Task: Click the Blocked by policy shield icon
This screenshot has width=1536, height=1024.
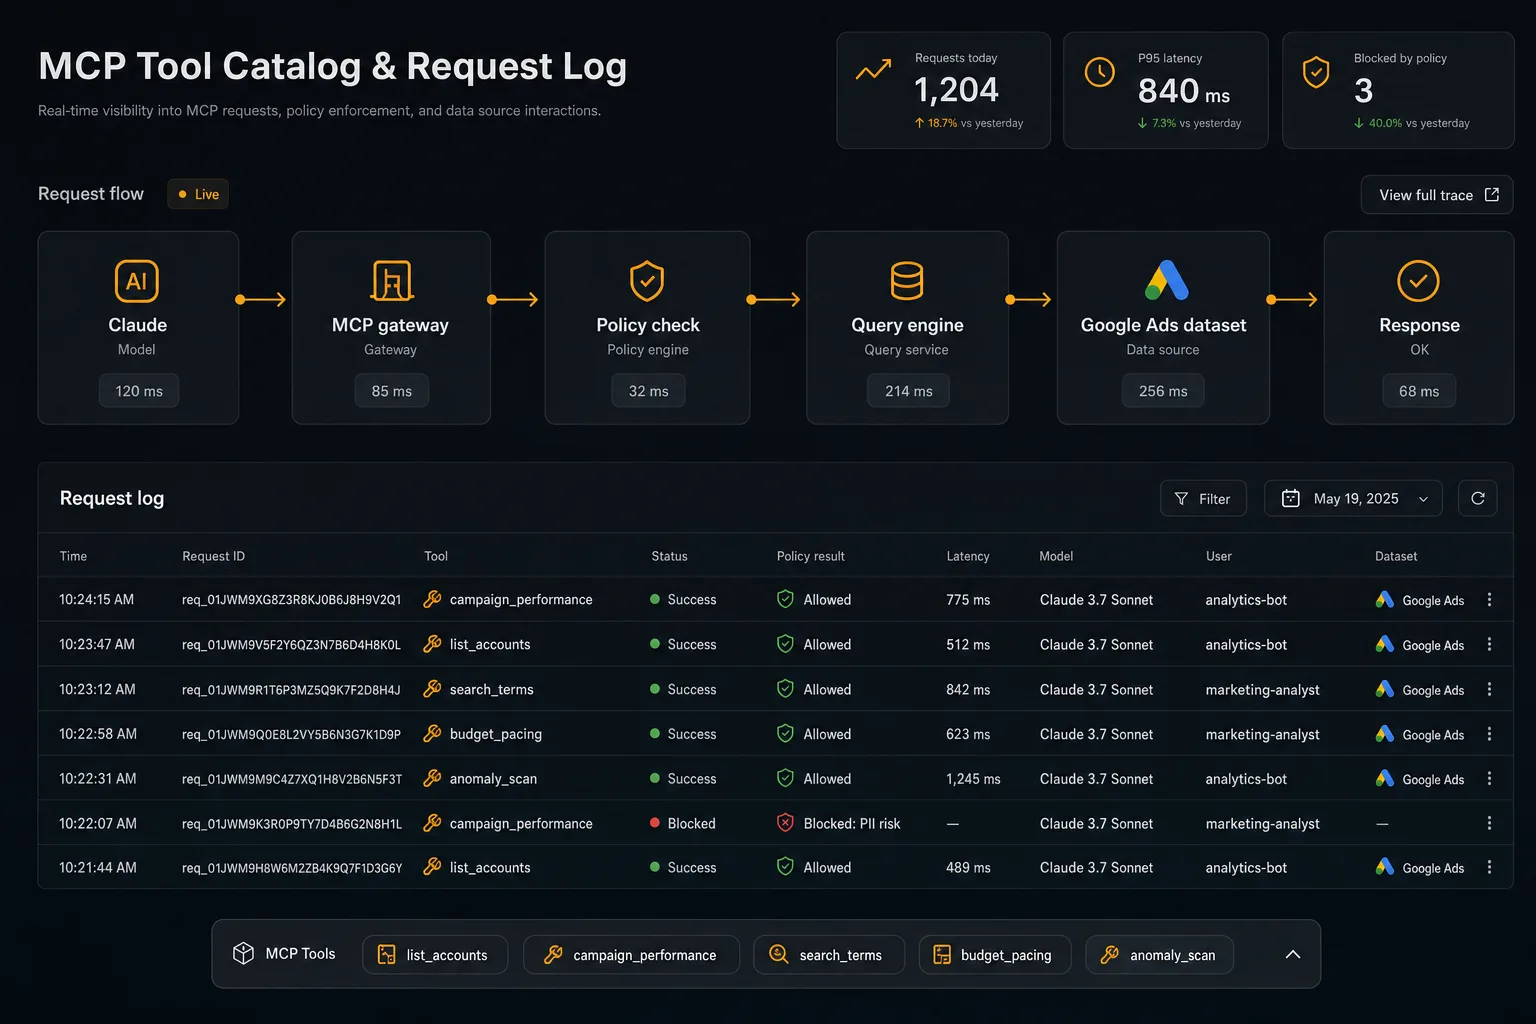Action: 1316,72
